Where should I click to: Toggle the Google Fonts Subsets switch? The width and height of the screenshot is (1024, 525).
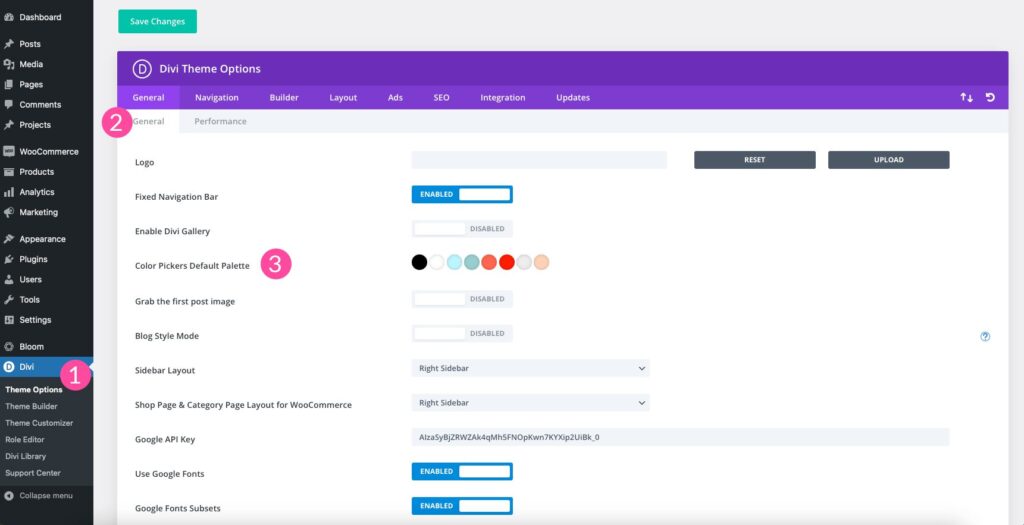pyautogui.click(x=462, y=506)
